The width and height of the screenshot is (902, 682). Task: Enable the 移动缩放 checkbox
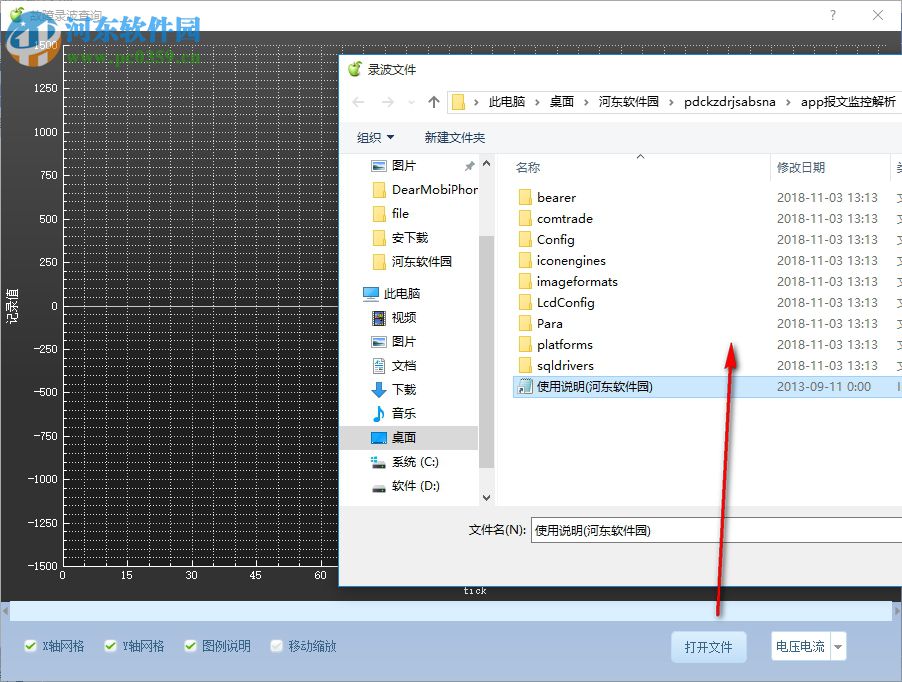coord(276,646)
